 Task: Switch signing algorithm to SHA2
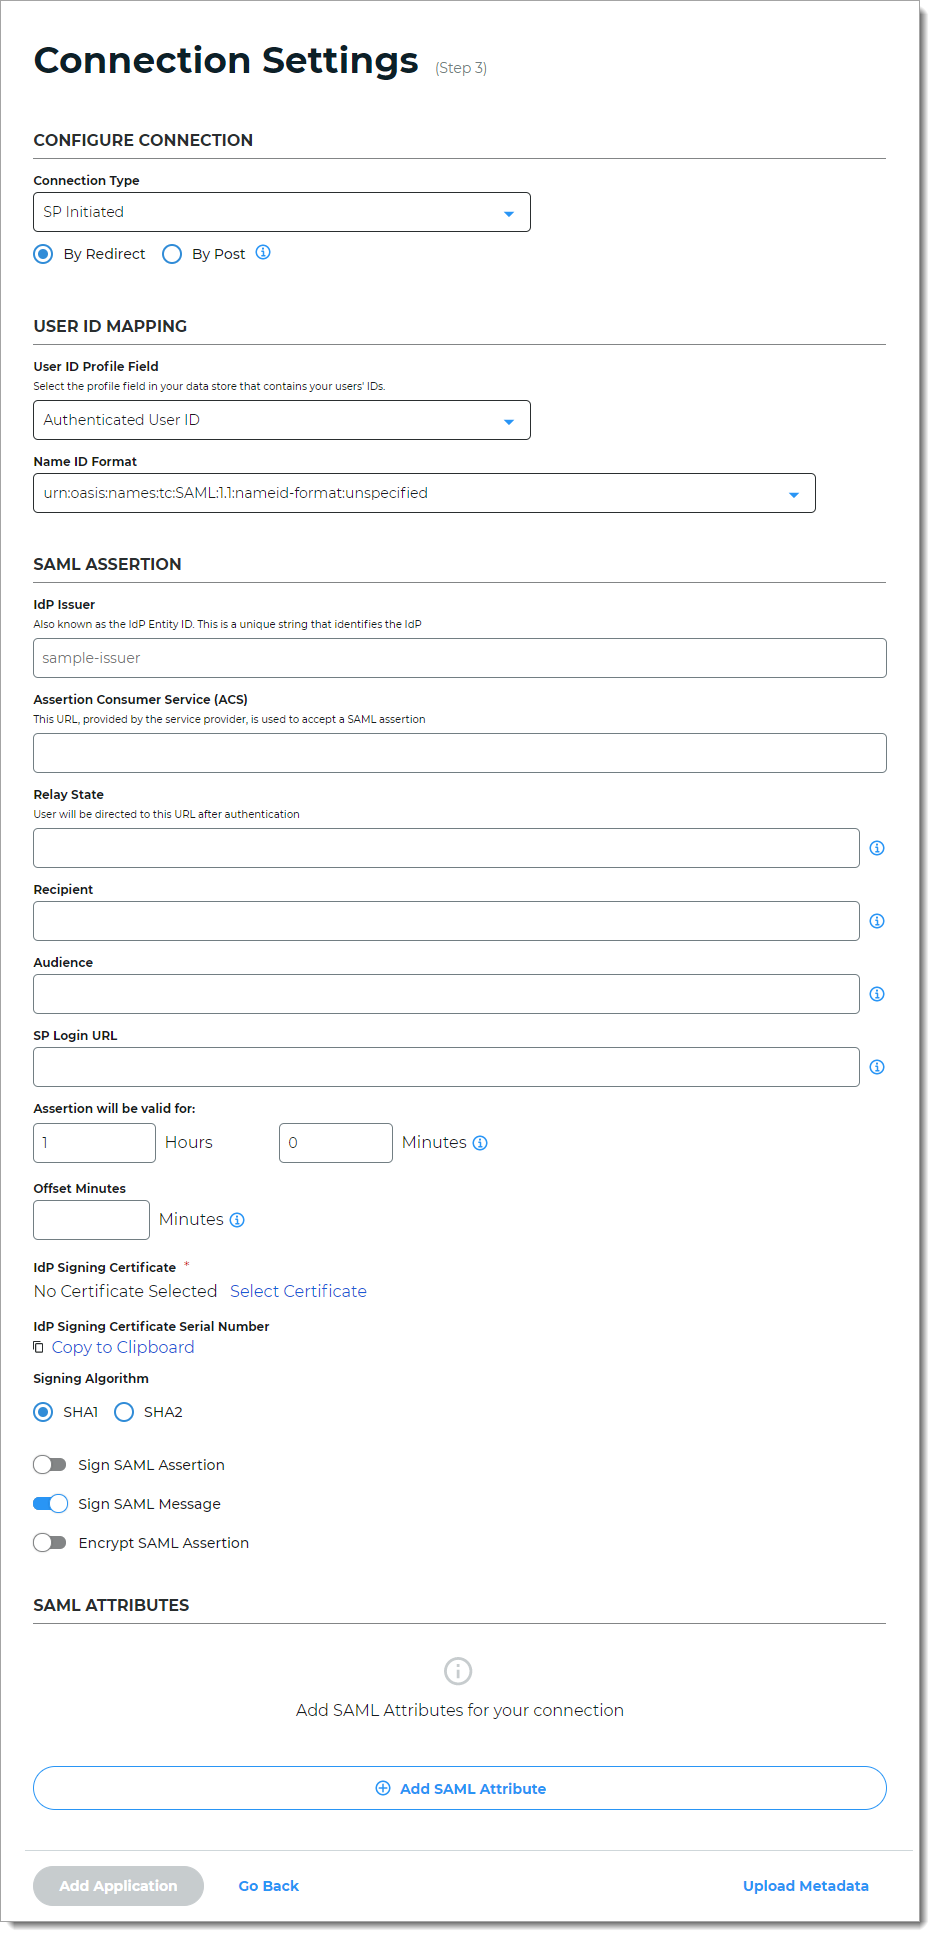click(124, 1412)
